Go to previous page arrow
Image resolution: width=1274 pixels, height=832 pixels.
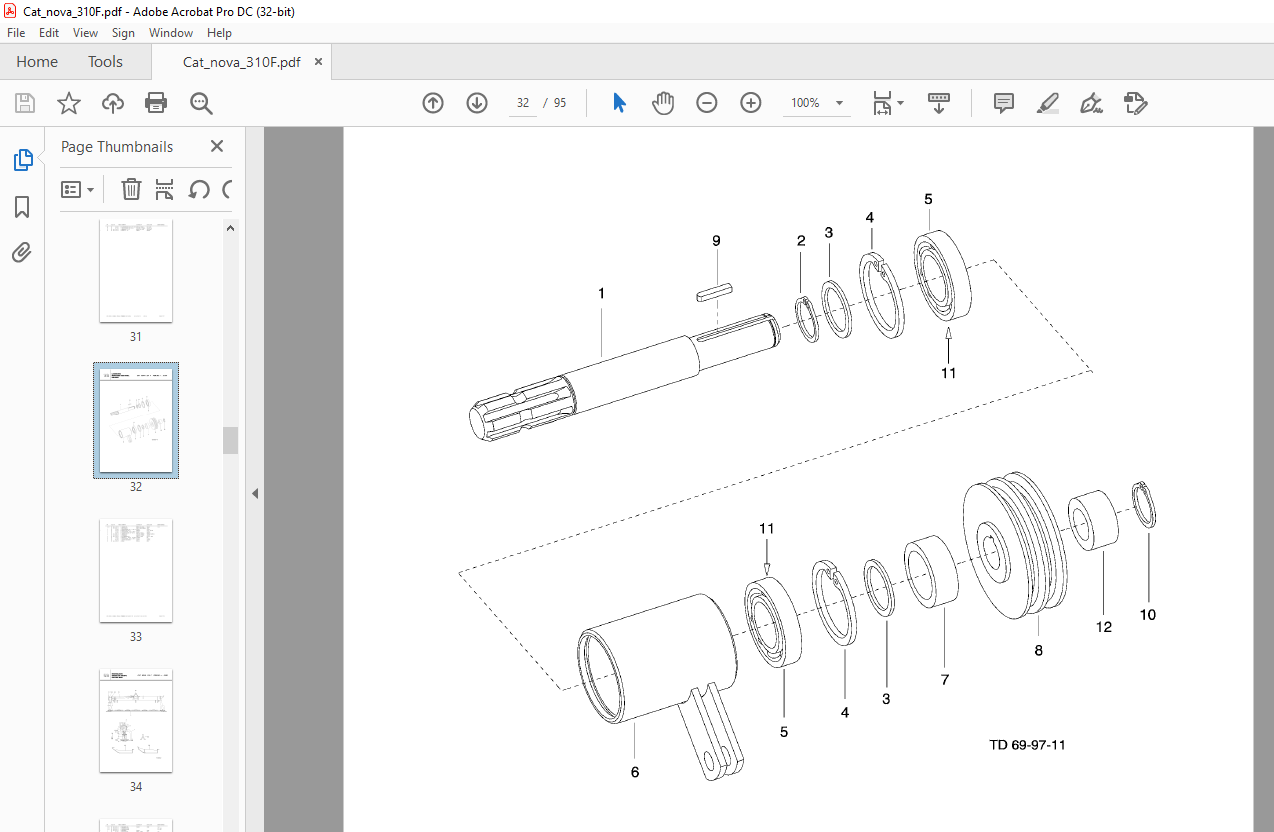pyautogui.click(x=433, y=103)
